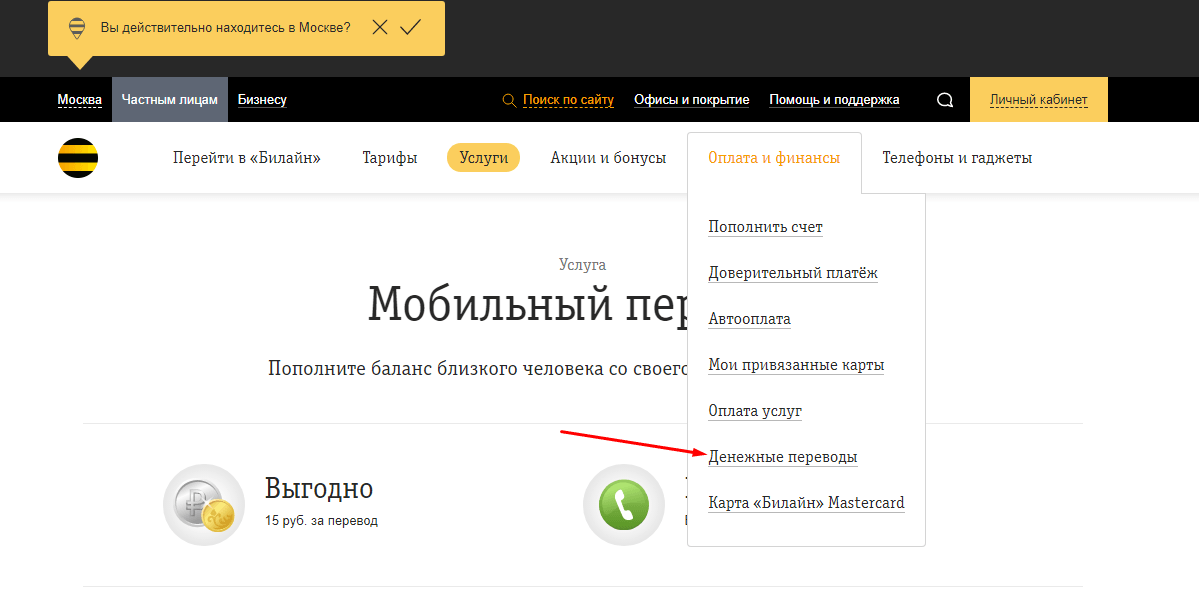The height and width of the screenshot is (593, 1199).
Task: Click the orange search icon beside Поиск по сайту
Action: (x=509, y=100)
